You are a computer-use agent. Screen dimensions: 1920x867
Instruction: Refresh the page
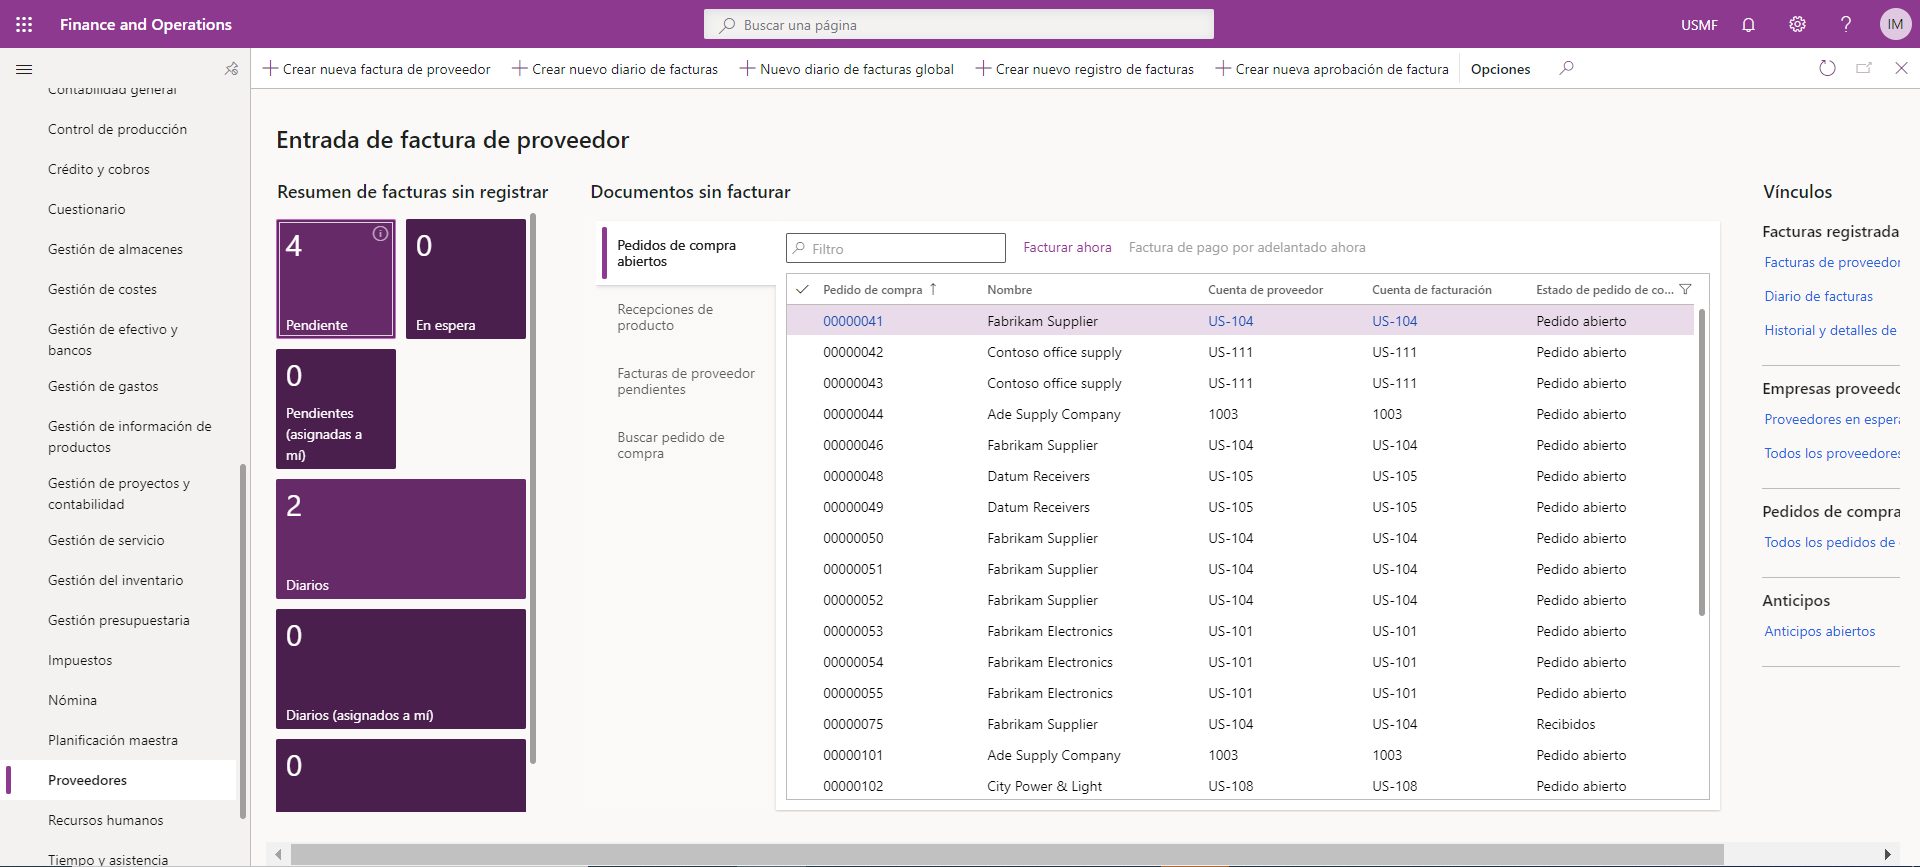point(1827,68)
